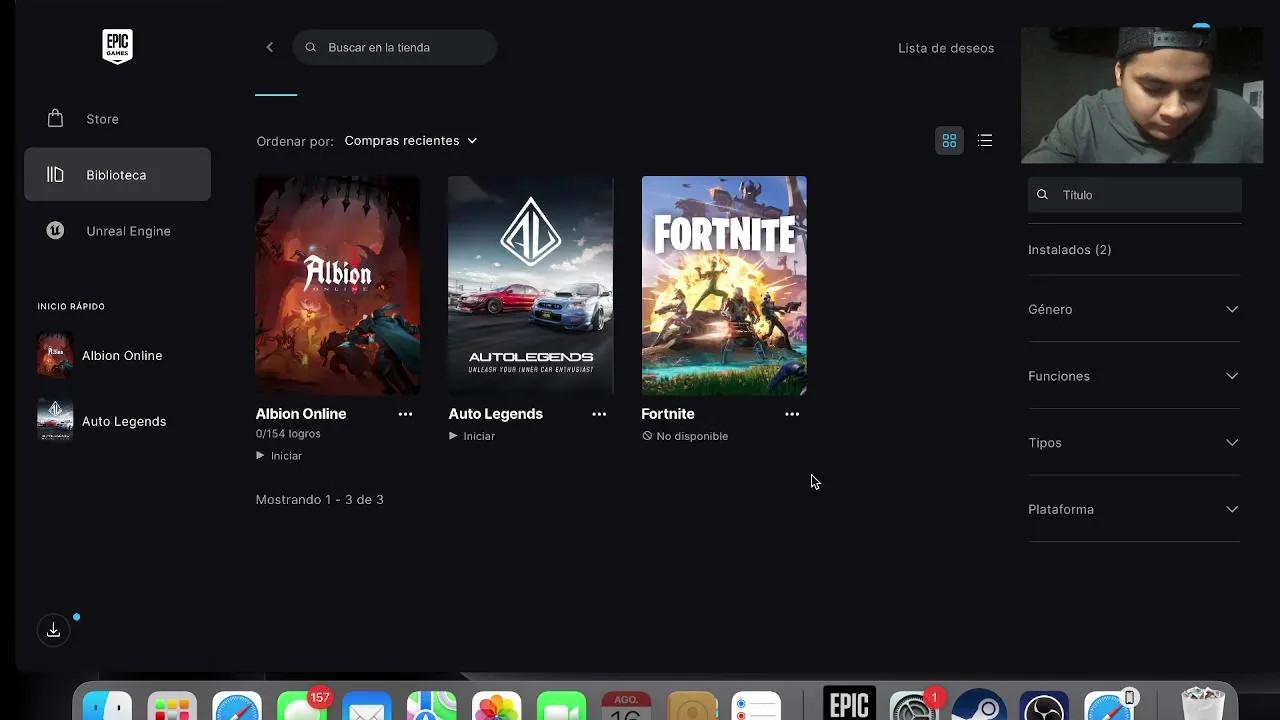This screenshot has height=720, width=1280.
Task: Open Auto Legends options menu (three dots)
Action: pyautogui.click(x=599, y=414)
